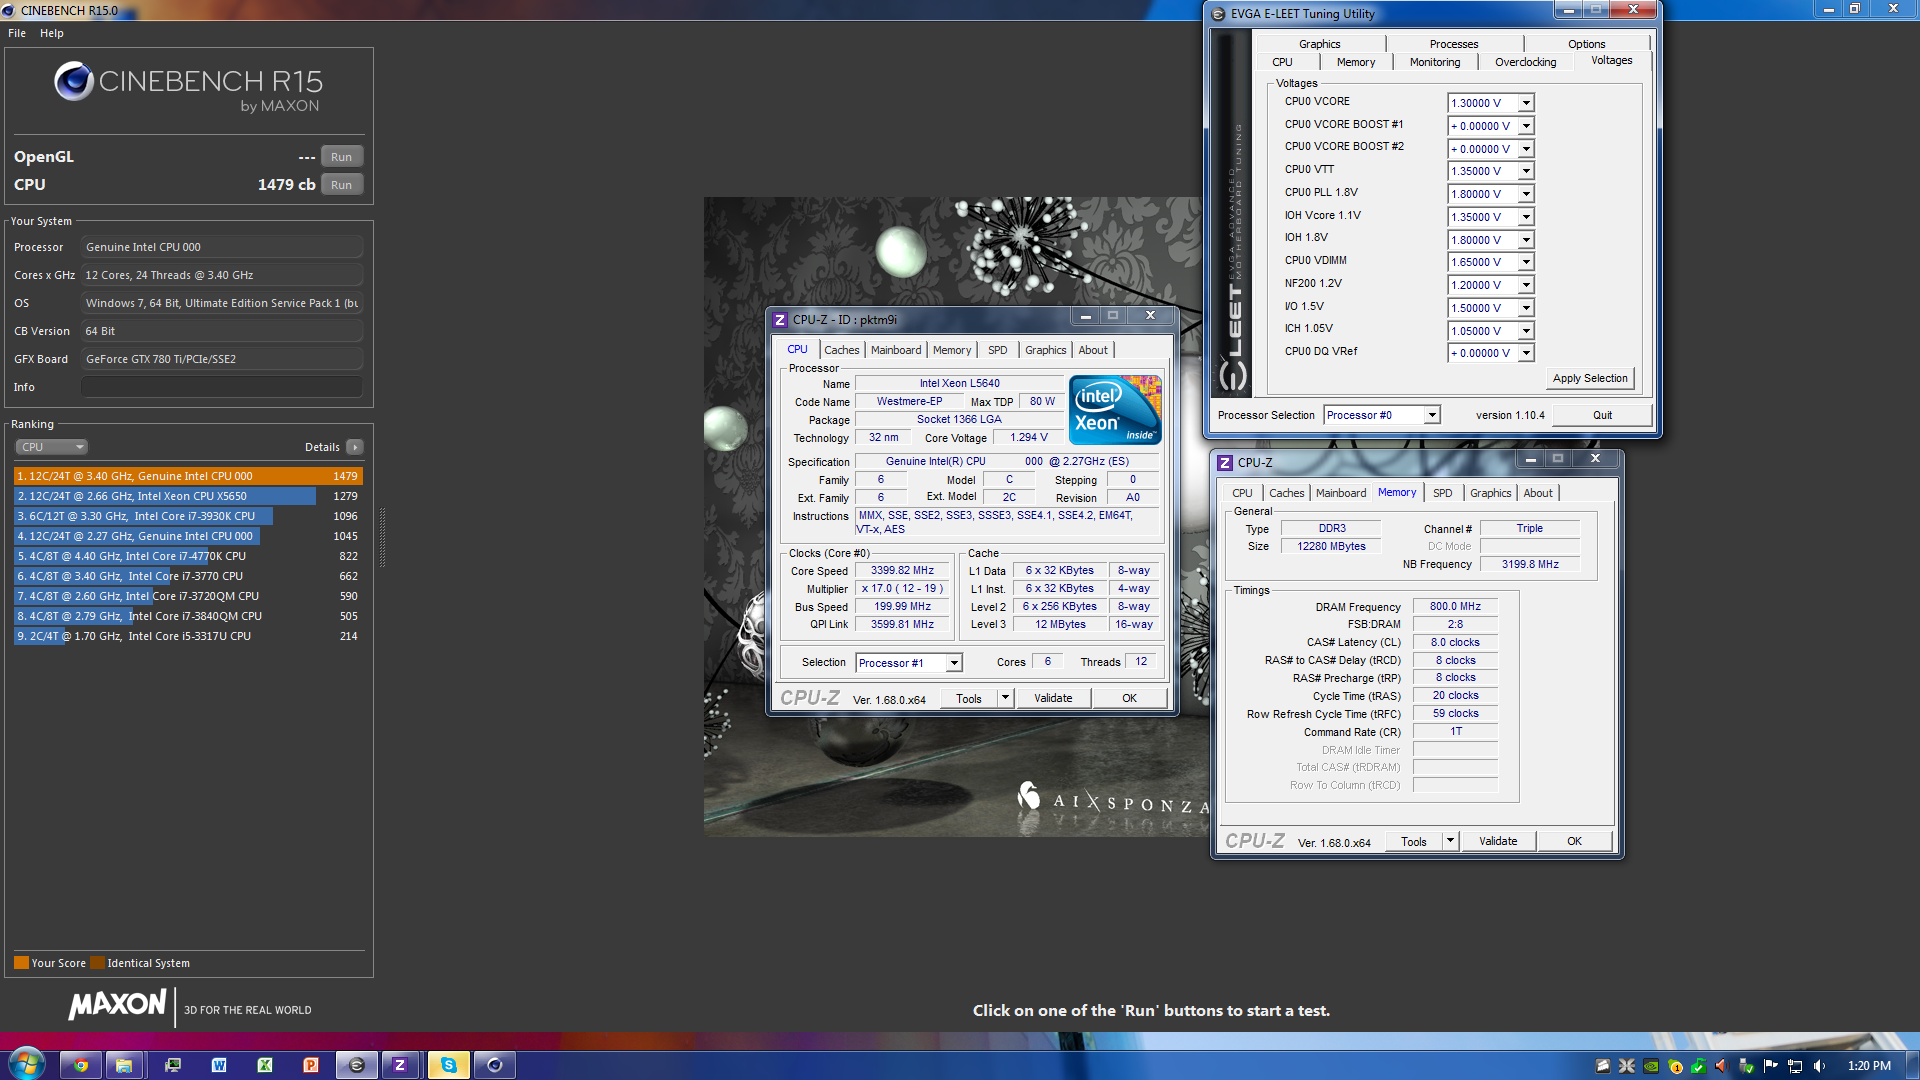Open the Windows Start menu

27,1064
